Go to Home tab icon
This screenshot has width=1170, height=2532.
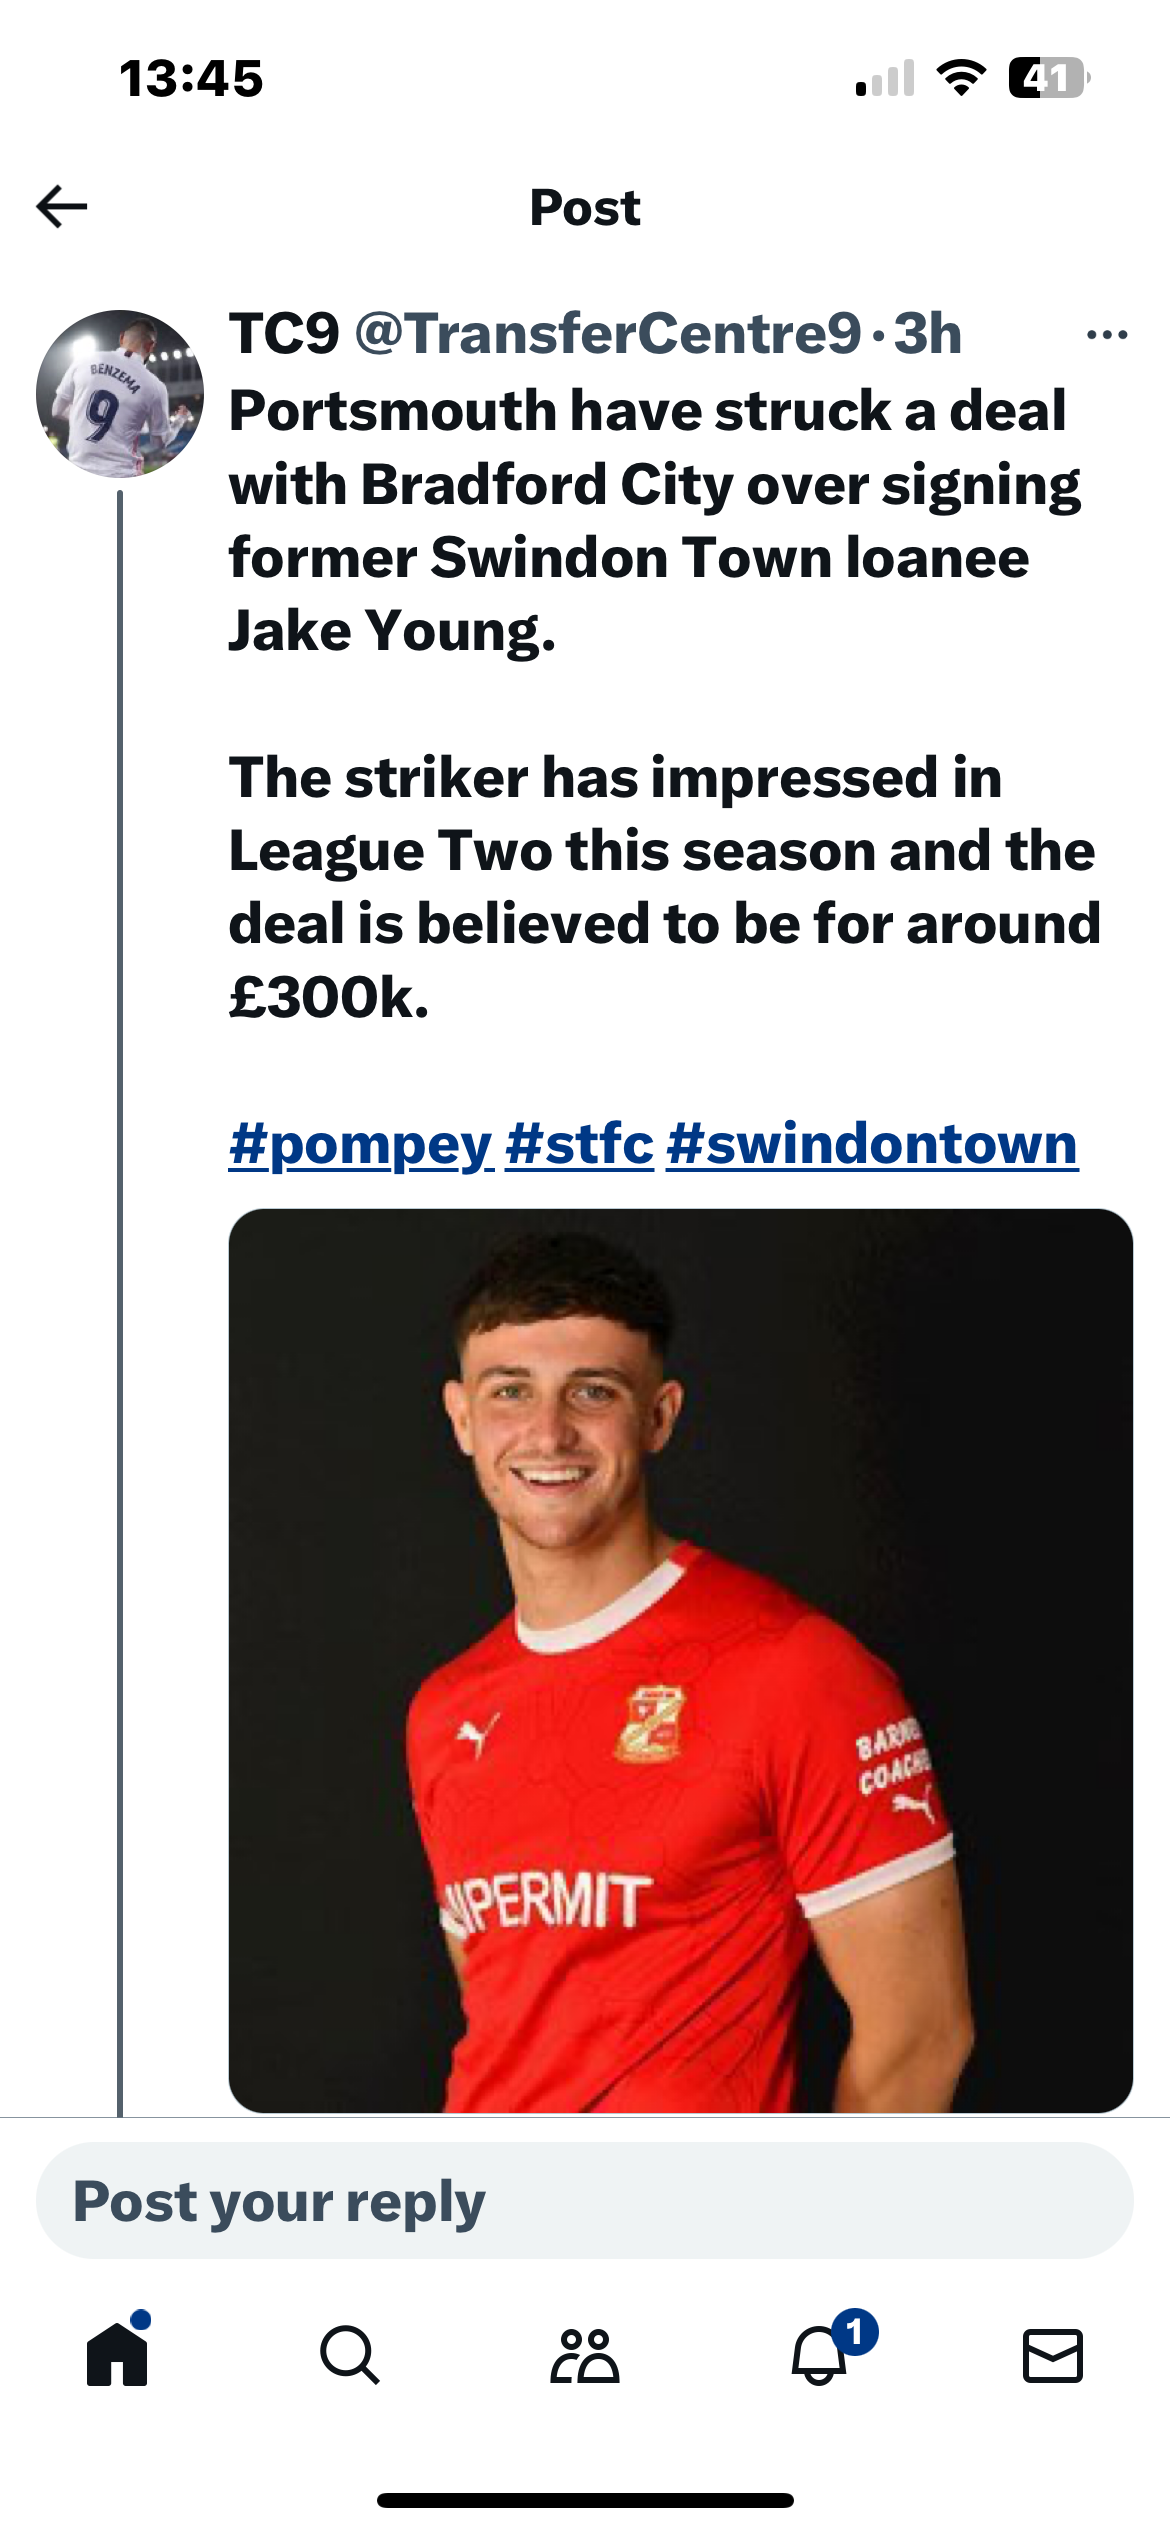pyautogui.click(x=118, y=2354)
